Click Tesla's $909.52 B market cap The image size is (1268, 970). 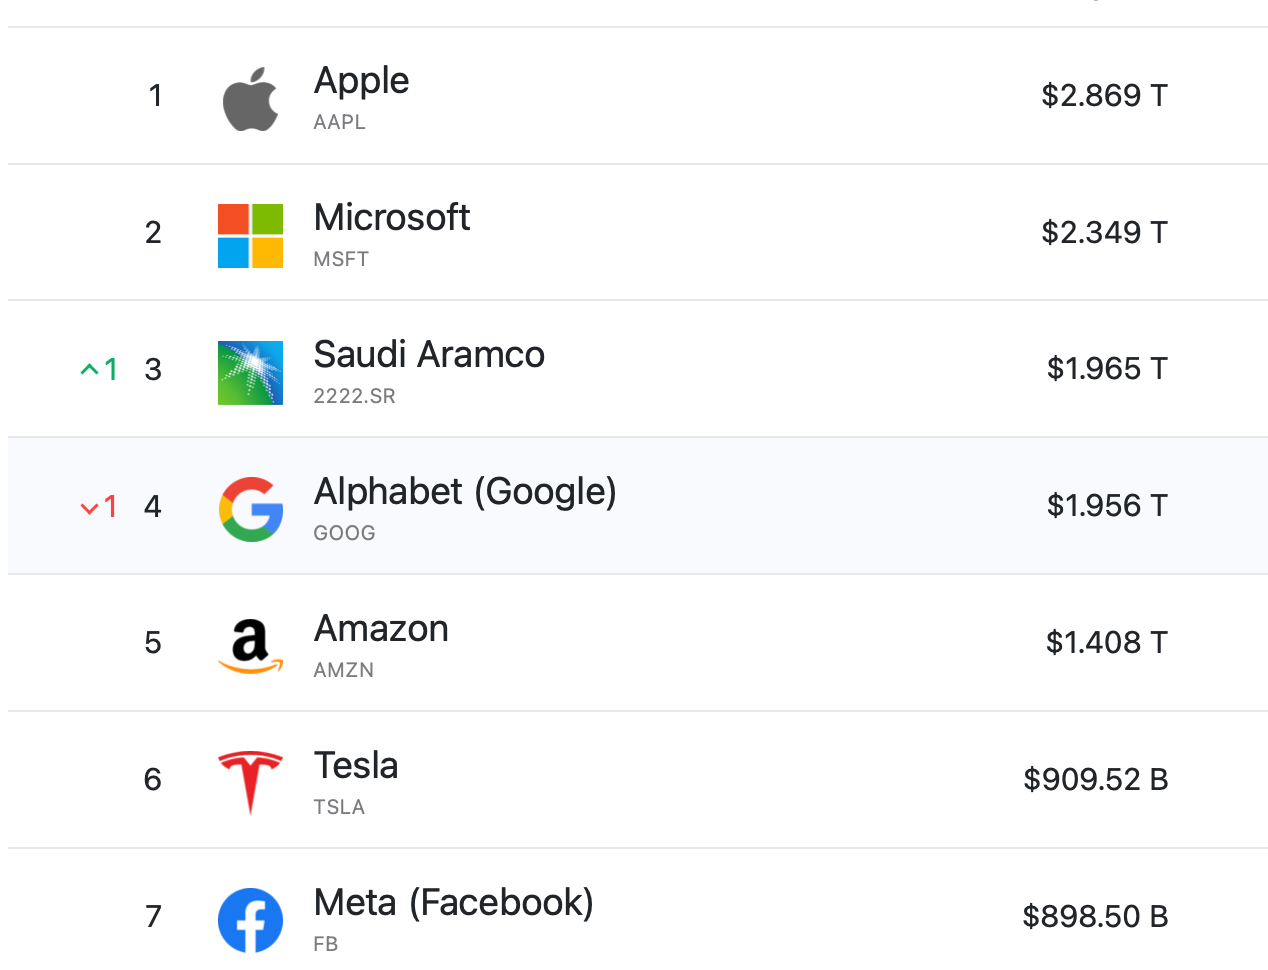coord(1095,779)
